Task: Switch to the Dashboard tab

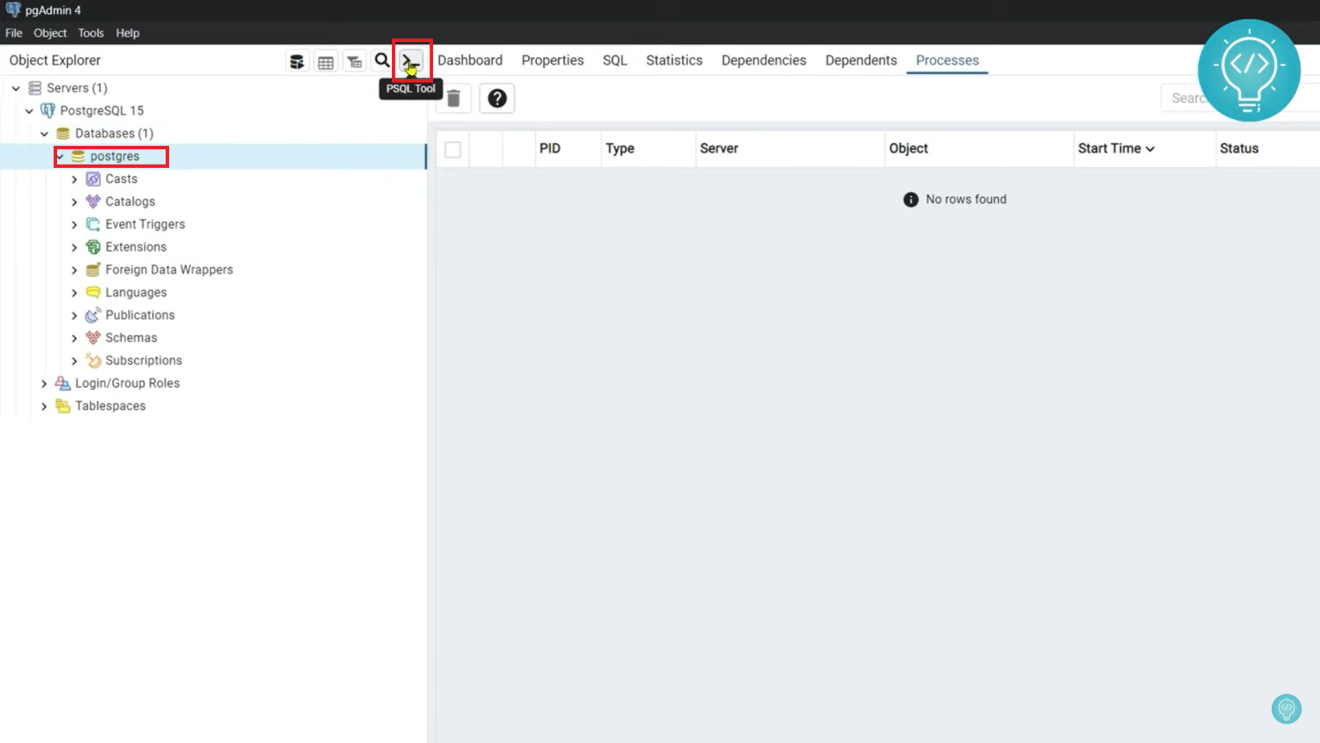Action: (470, 60)
